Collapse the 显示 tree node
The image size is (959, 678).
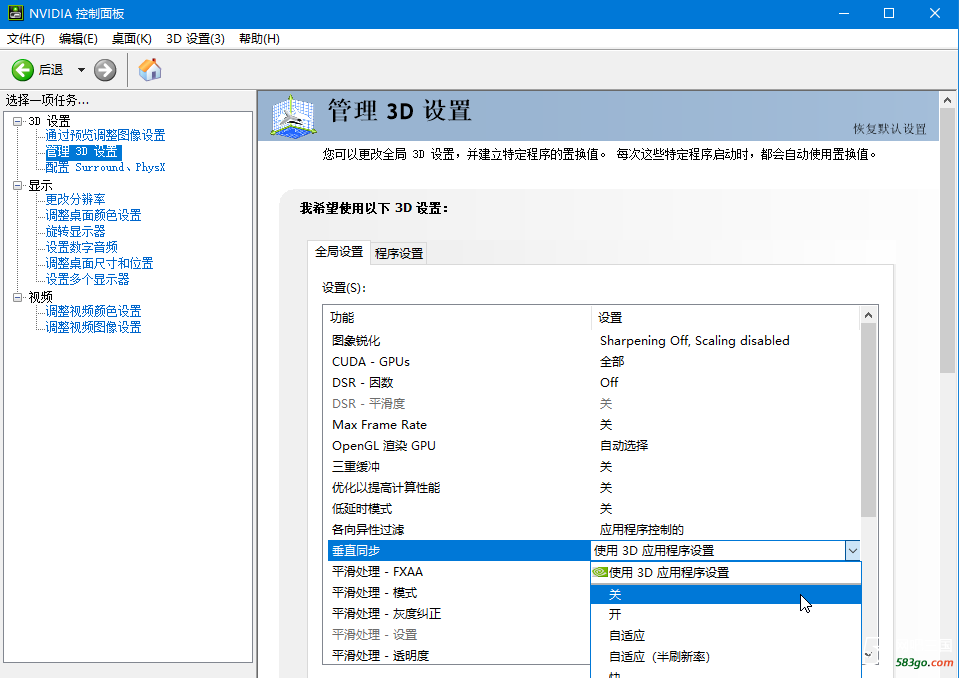[x=17, y=185]
